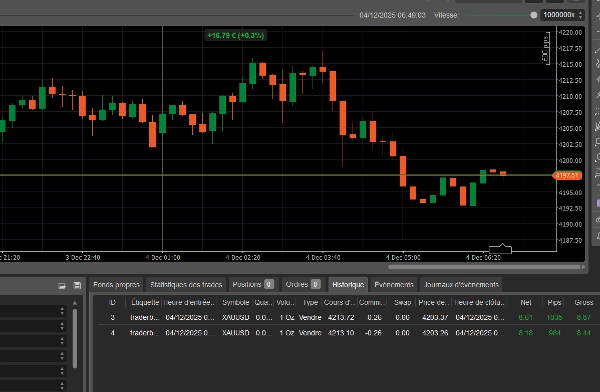Select the Historique tab

tap(348, 284)
